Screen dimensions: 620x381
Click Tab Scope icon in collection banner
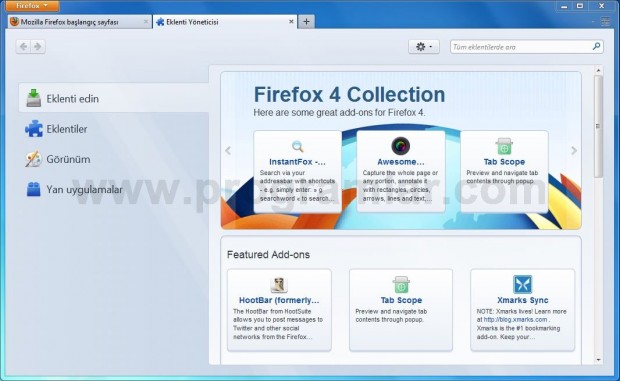pos(504,146)
